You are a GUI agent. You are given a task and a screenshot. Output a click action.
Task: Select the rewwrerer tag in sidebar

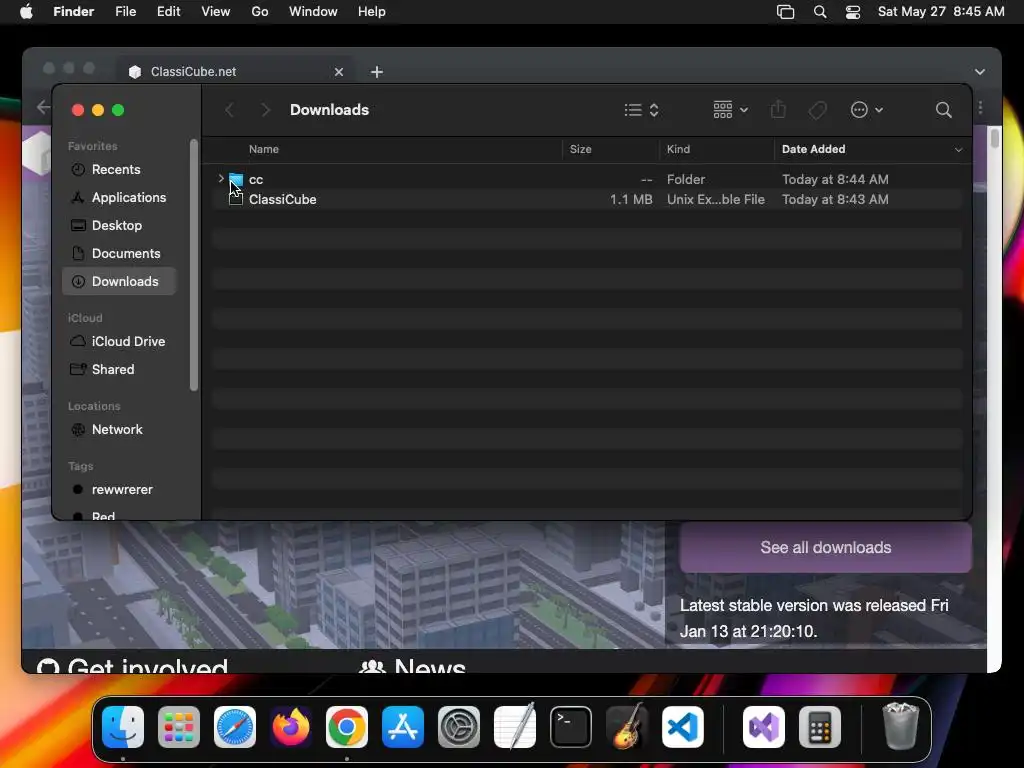tap(121, 490)
